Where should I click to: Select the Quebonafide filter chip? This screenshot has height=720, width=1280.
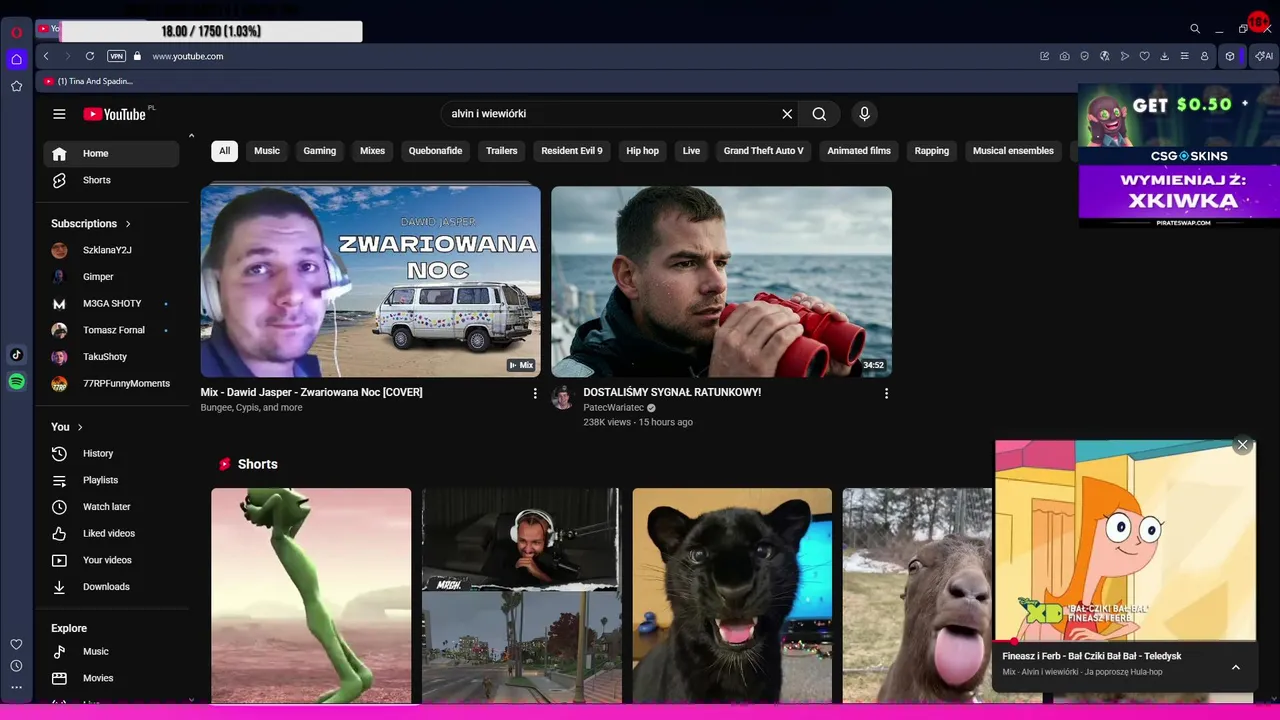point(435,151)
